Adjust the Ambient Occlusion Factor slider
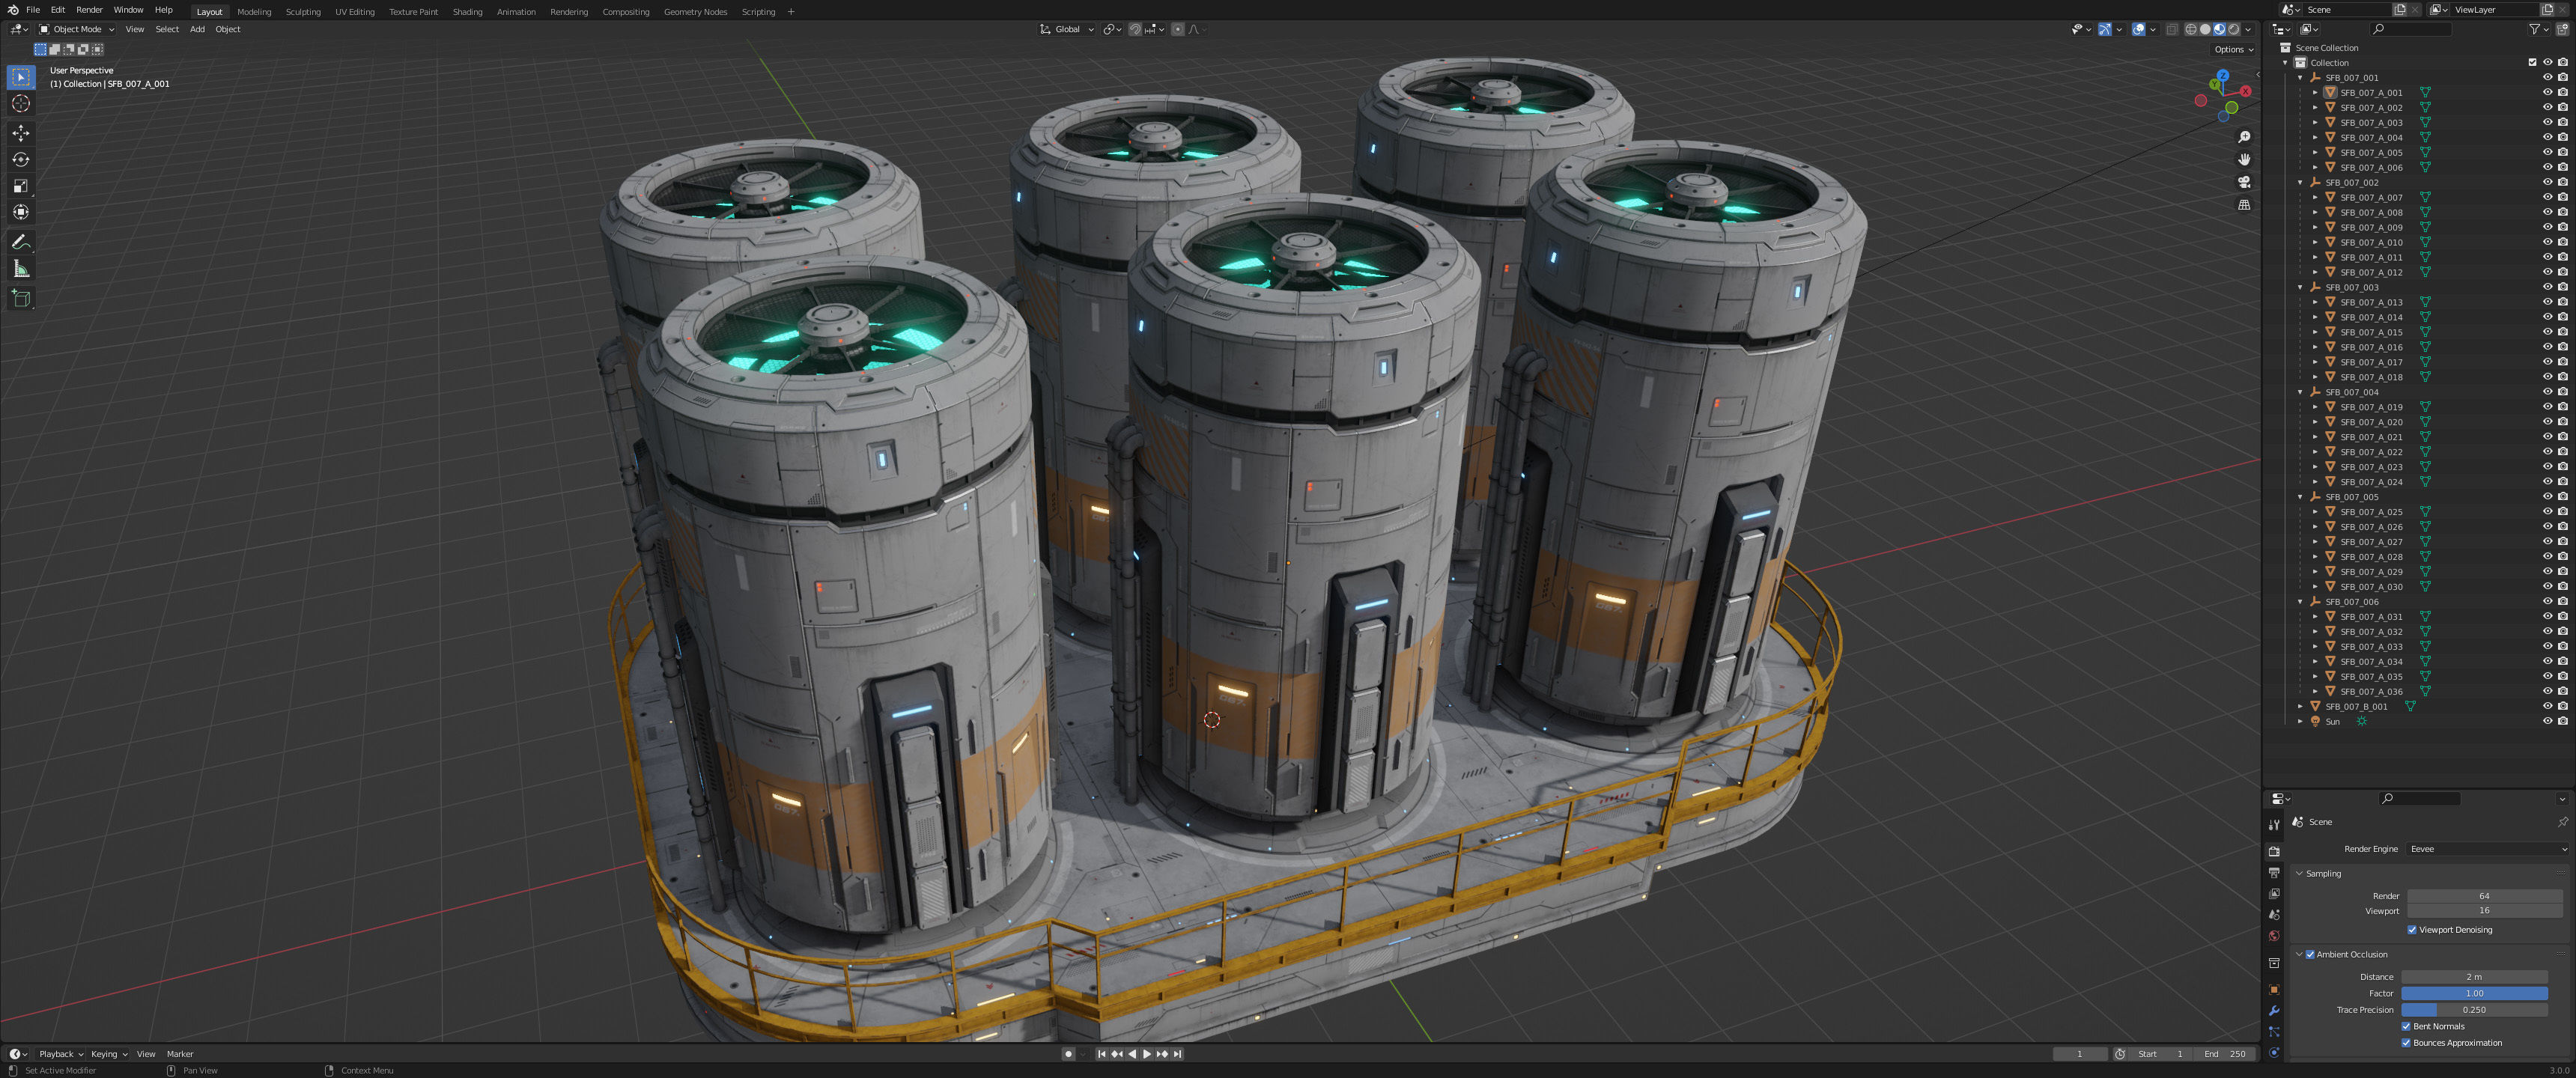2576x1078 pixels. (x=2474, y=993)
